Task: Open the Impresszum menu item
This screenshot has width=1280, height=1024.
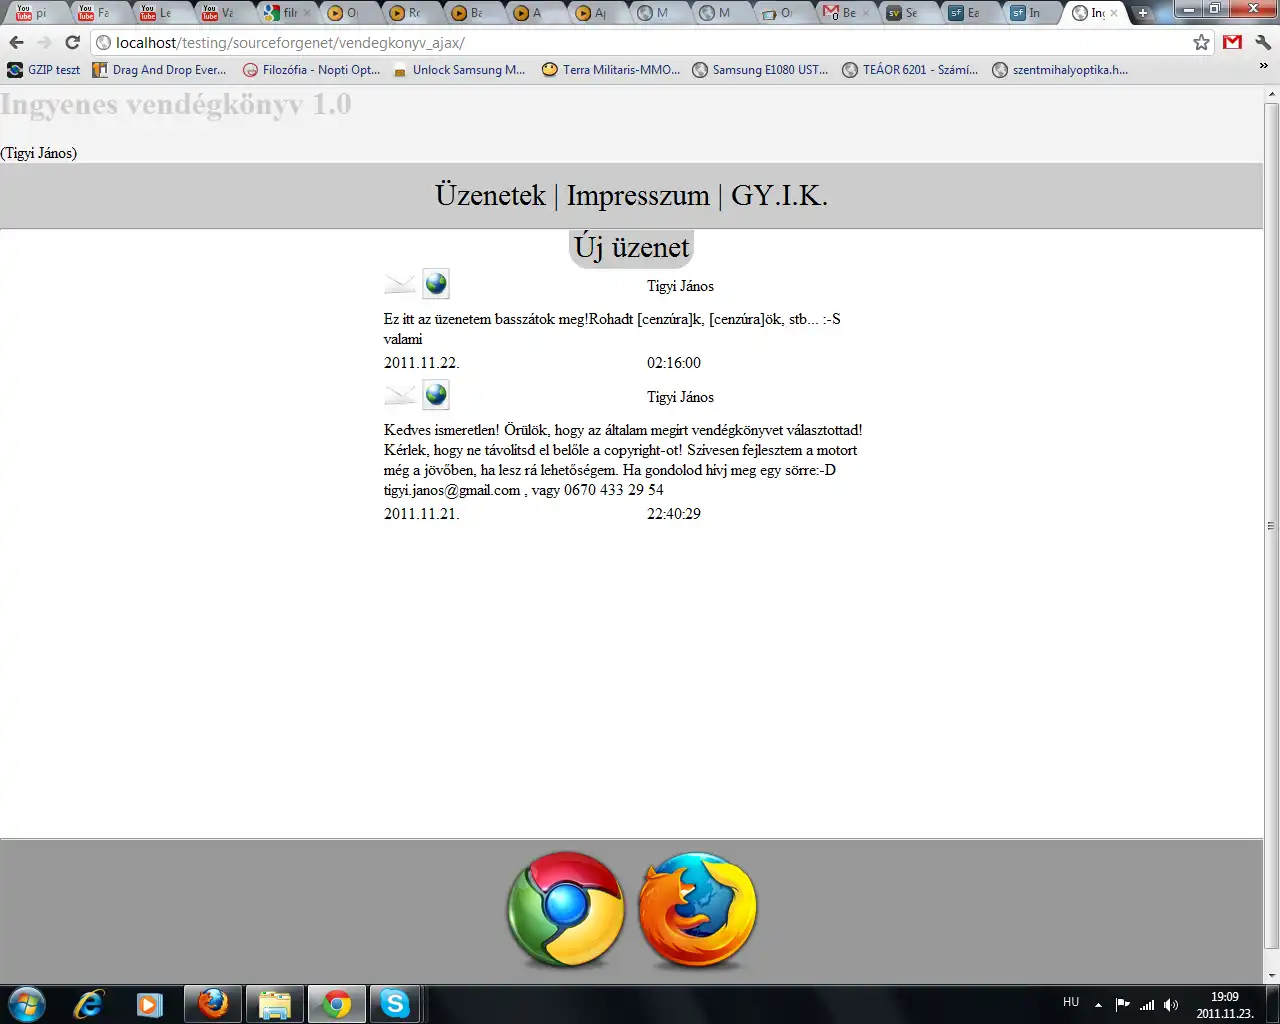Action: (x=638, y=195)
